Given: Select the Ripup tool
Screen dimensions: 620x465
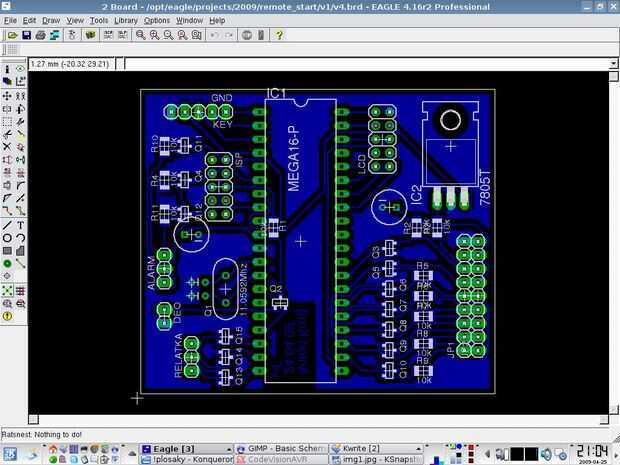Looking at the screenshot, I should 20,211.
